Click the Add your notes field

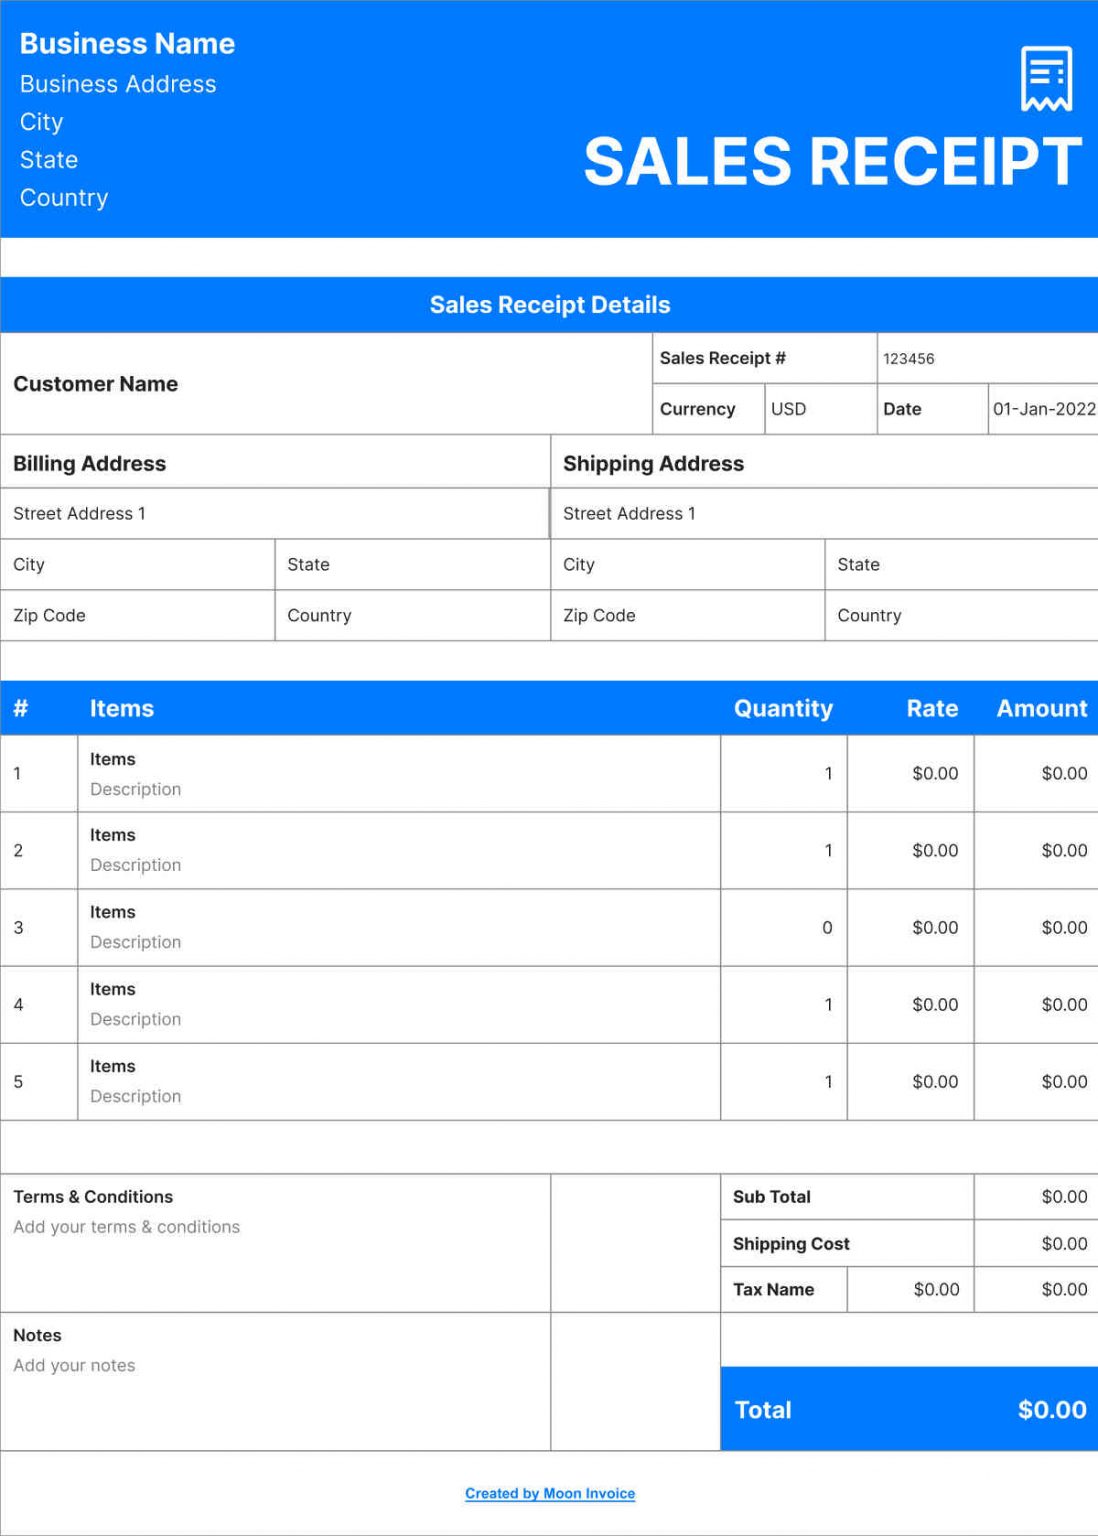tap(75, 1365)
